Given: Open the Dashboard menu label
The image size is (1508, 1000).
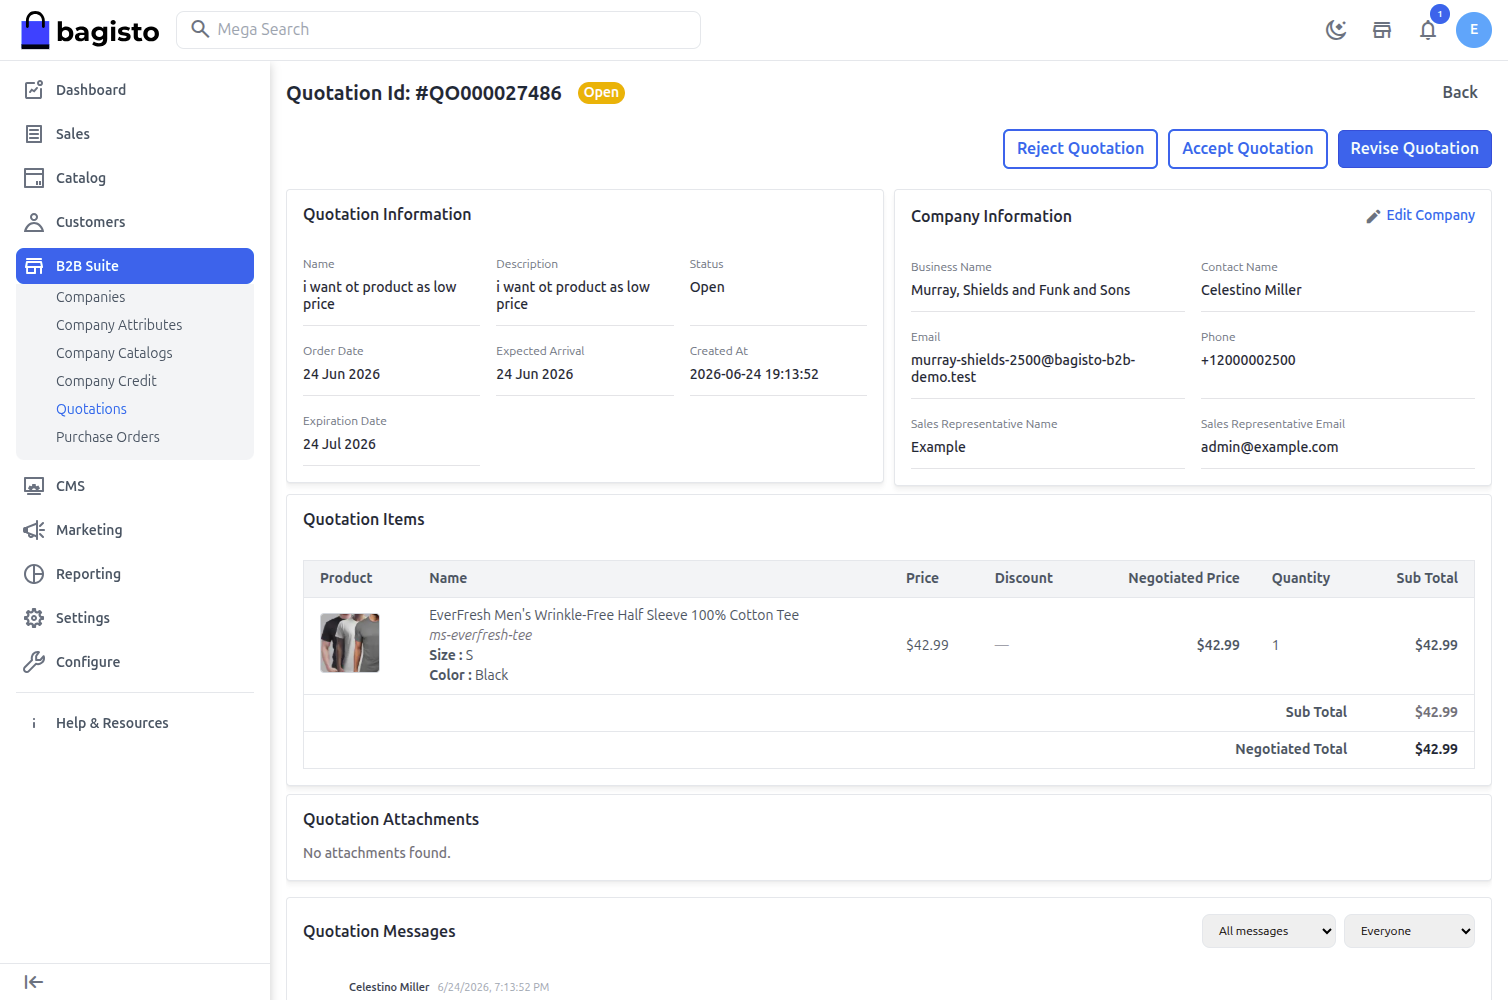Looking at the screenshot, I should coord(91,90).
